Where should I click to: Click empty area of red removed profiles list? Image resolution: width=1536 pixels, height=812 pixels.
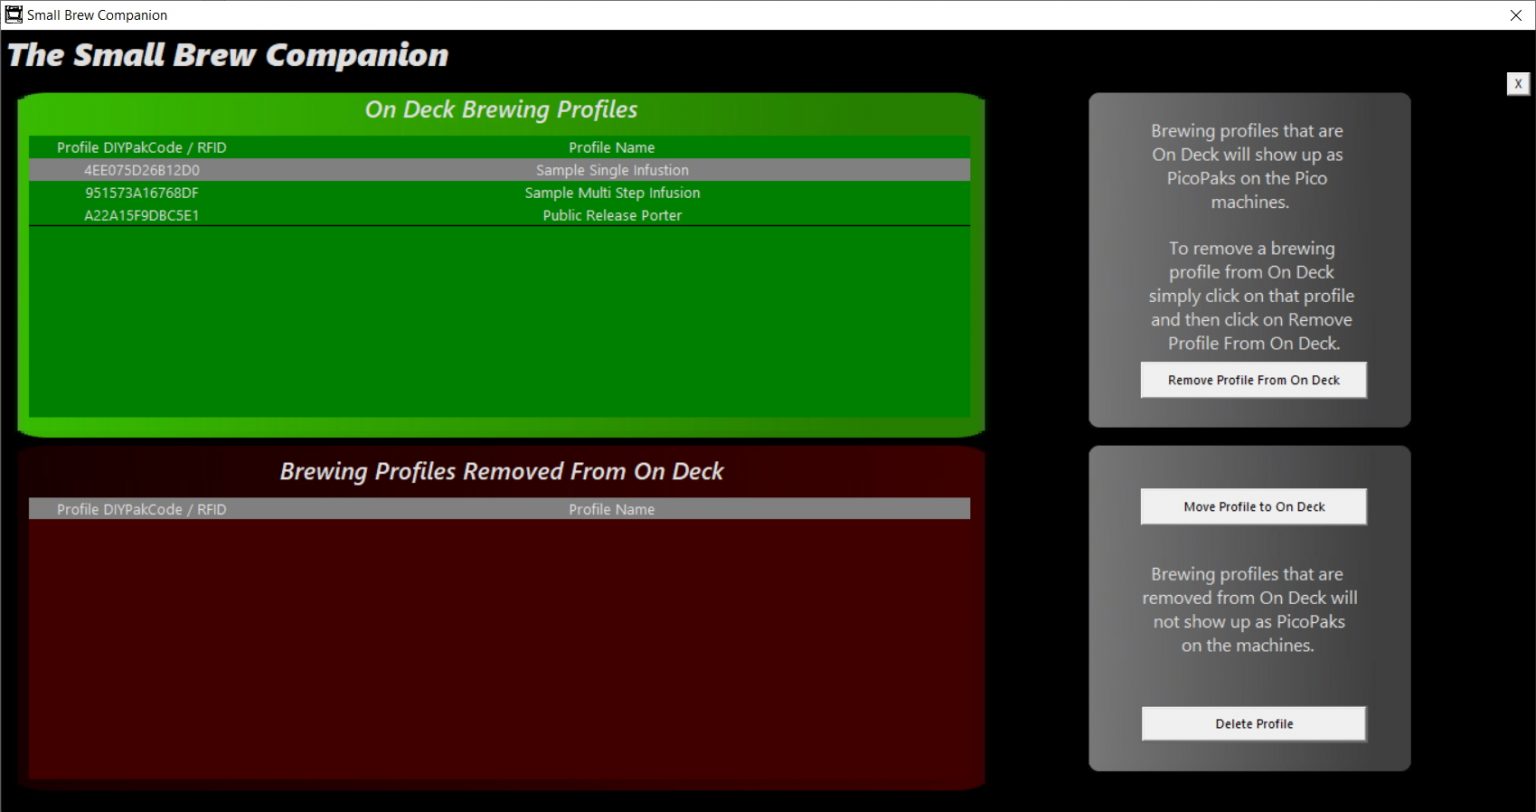point(500,650)
